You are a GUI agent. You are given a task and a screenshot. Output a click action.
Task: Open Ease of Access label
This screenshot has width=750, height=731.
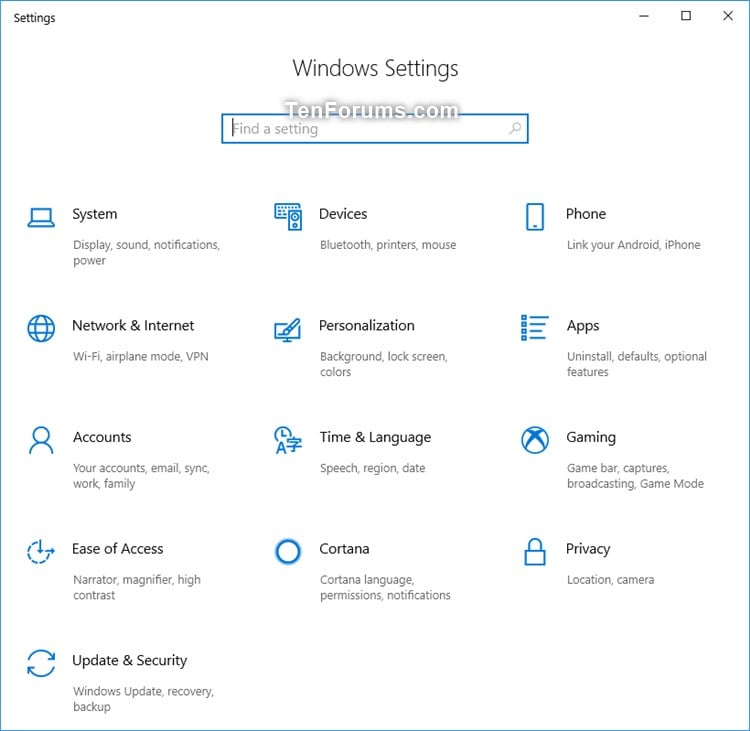click(x=118, y=549)
